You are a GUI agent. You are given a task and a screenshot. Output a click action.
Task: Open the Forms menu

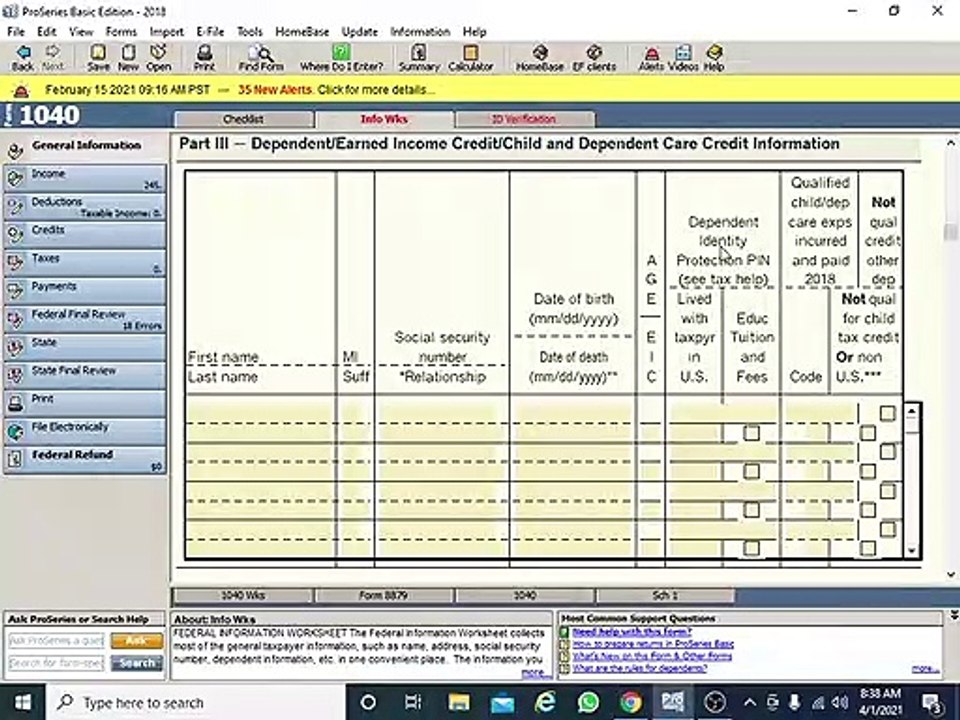click(121, 32)
